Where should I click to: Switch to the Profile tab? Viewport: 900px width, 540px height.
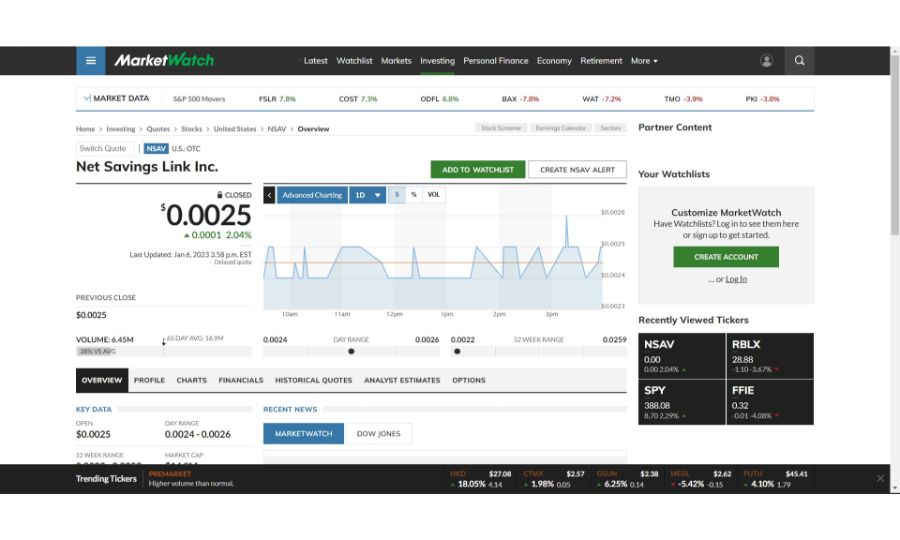tap(149, 380)
